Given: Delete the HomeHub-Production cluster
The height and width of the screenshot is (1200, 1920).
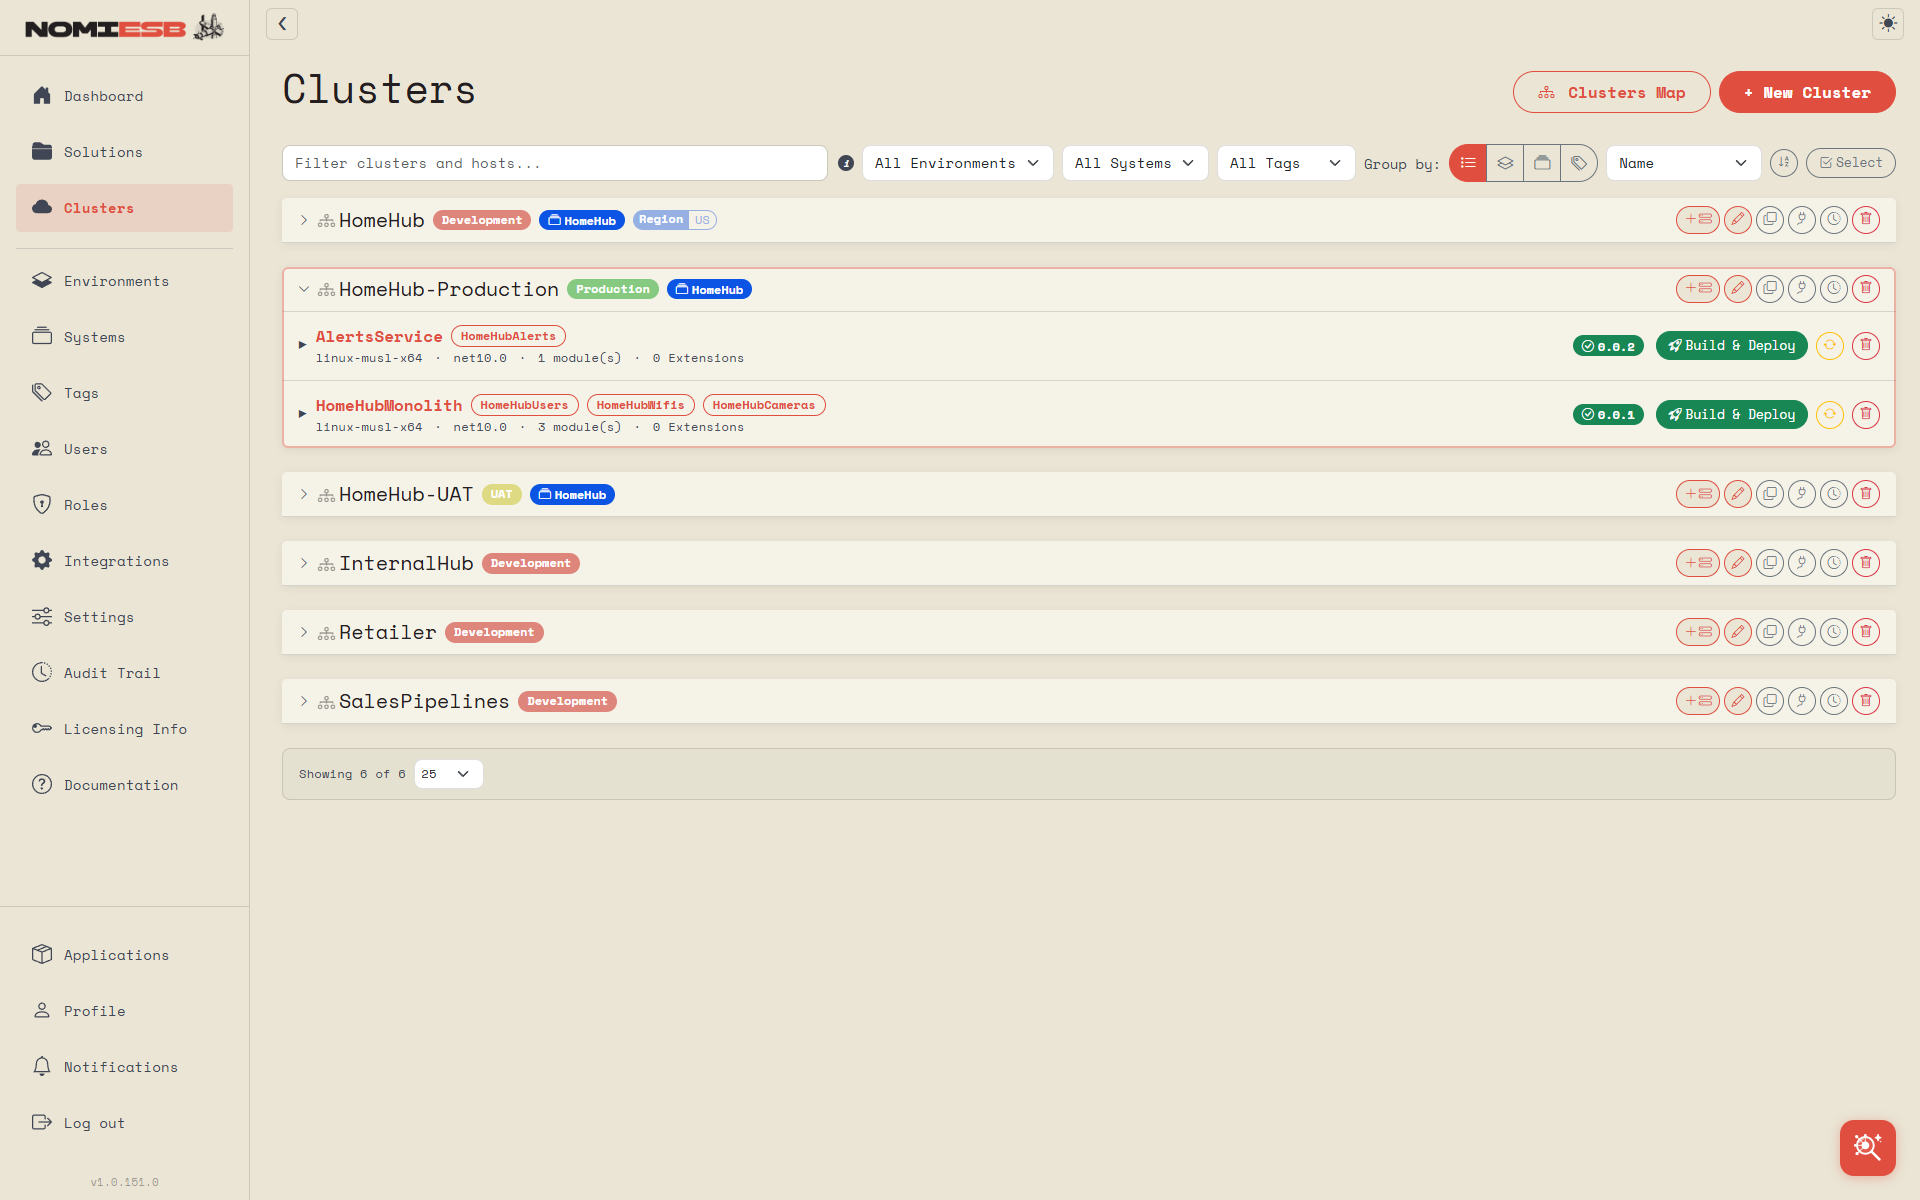Looking at the screenshot, I should 1866,289.
